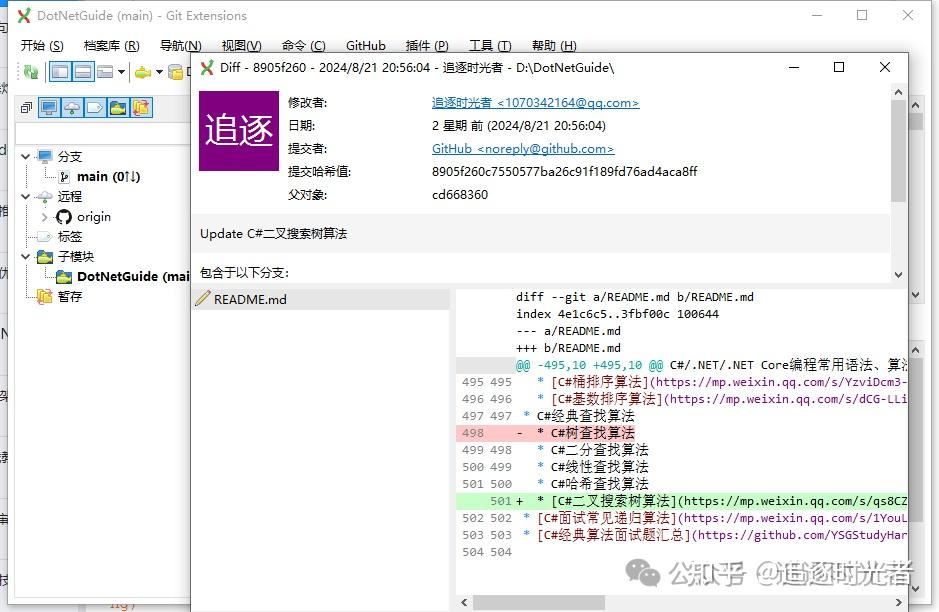Click the Git Extensions logo in Diff titlebar
This screenshot has height=612, width=939.
pos(207,68)
